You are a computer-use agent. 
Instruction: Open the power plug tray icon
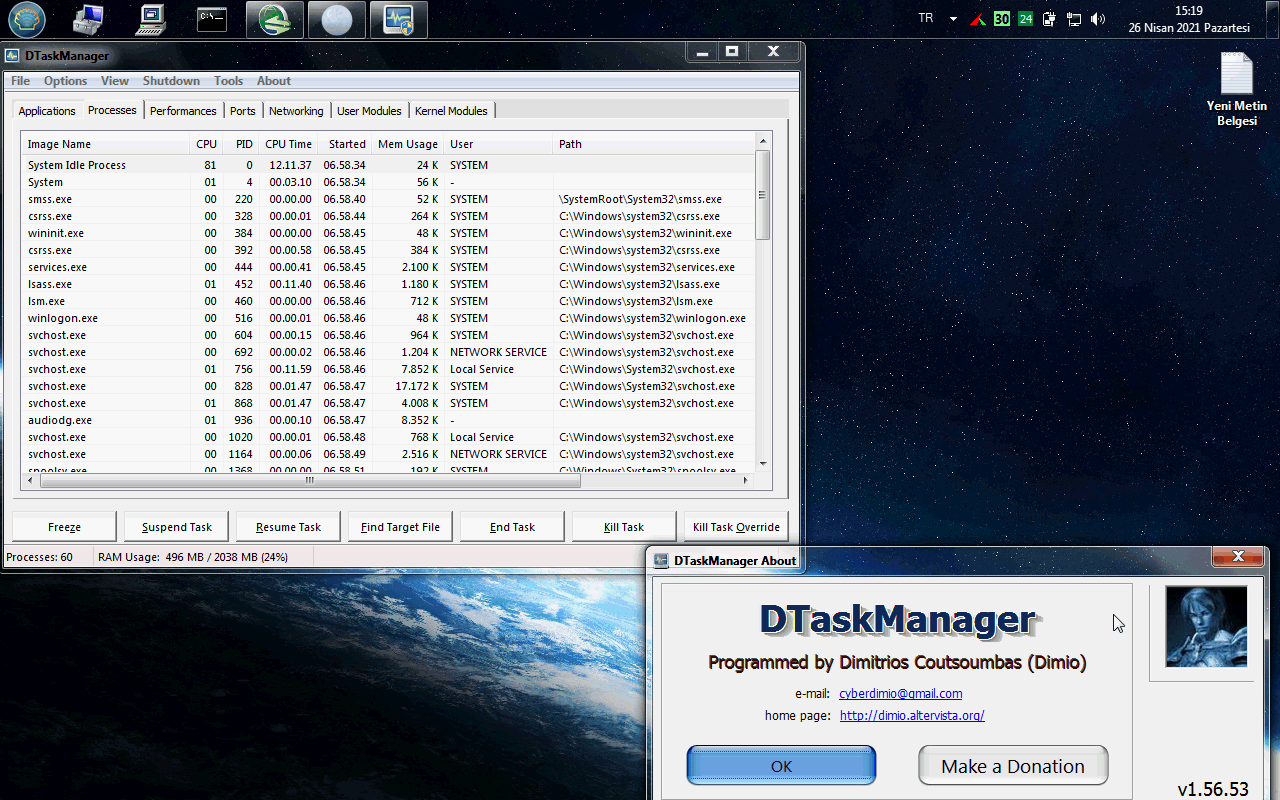[x=1049, y=19]
